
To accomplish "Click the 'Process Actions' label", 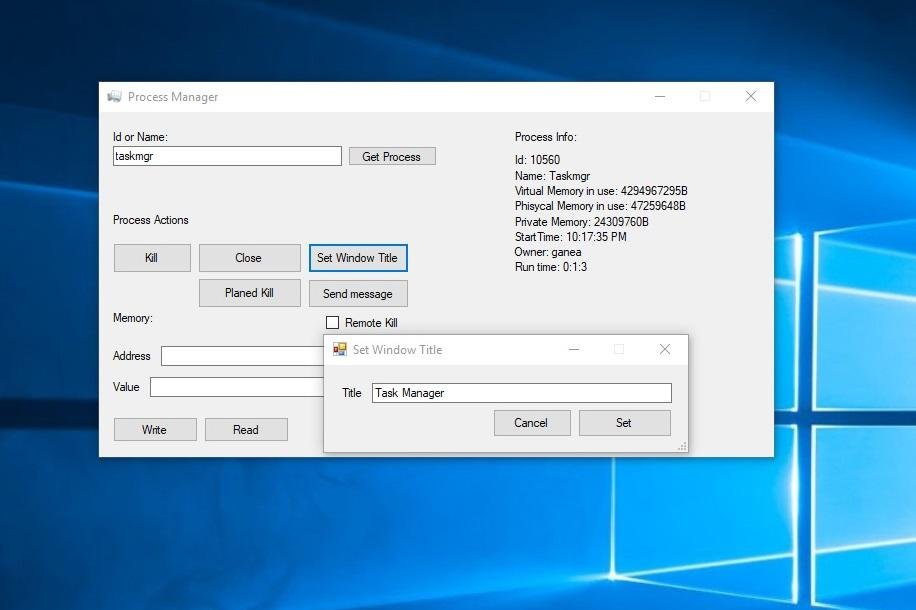I will (x=151, y=220).
